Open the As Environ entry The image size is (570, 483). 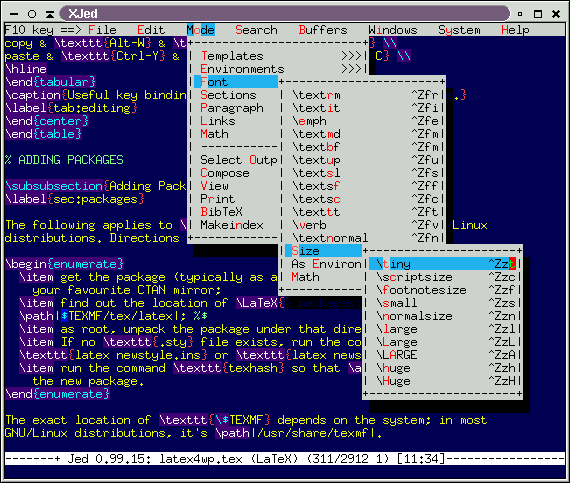tap(324, 264)
